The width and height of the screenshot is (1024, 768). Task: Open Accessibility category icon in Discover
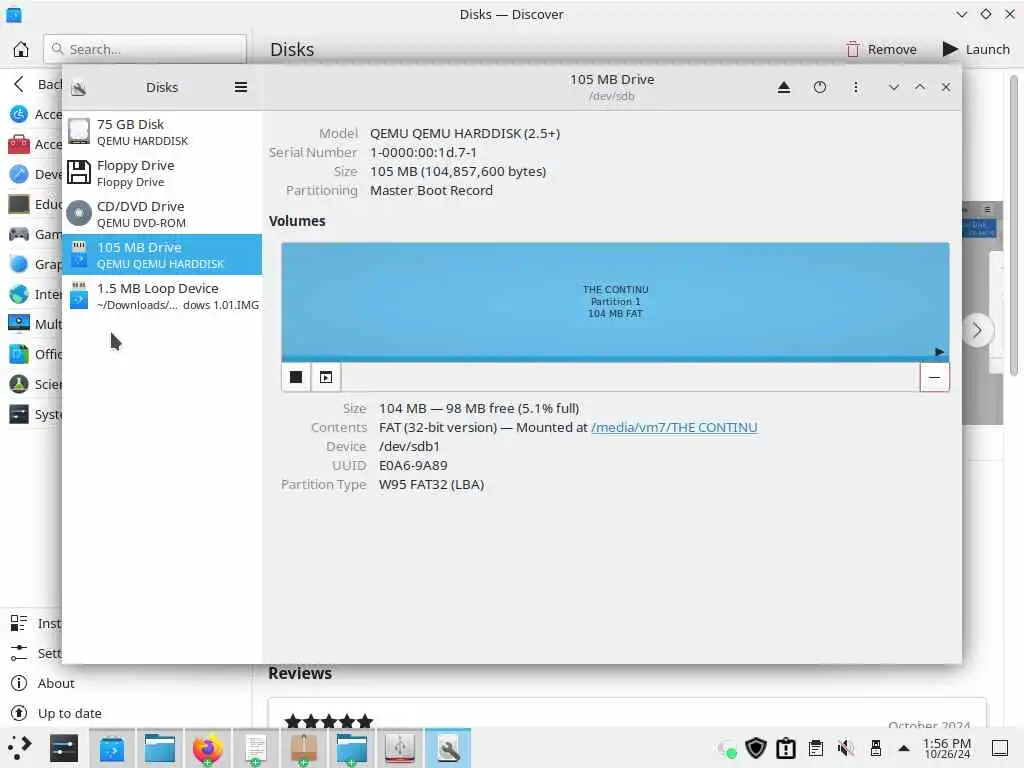[x=19, y=114]
